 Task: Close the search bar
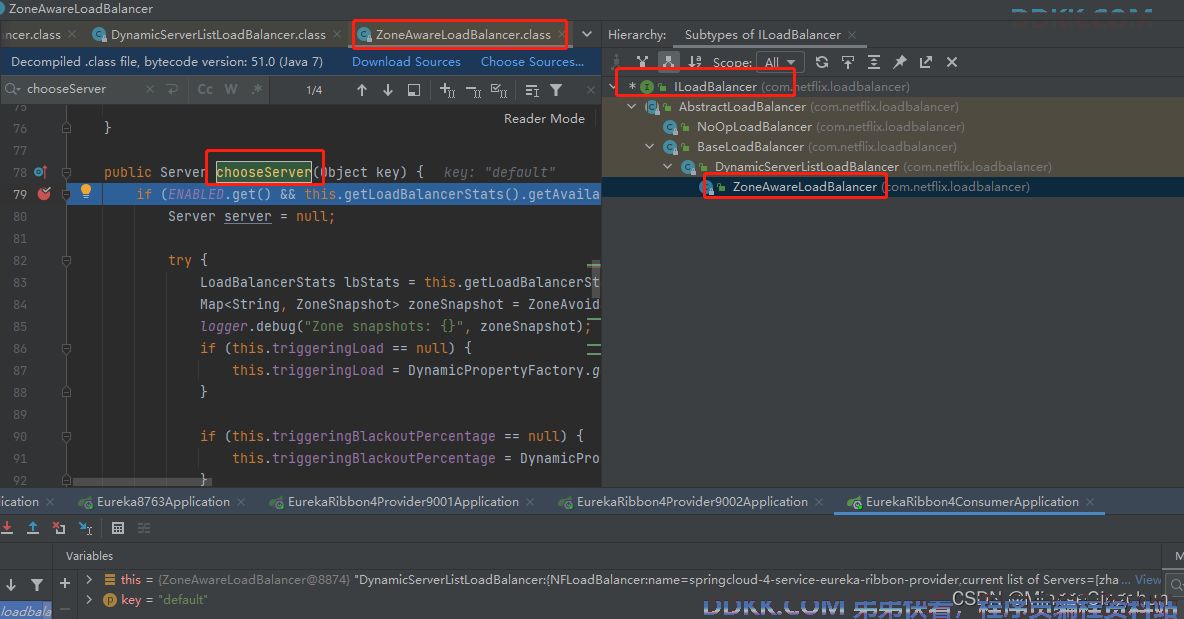tap(590, 90)
